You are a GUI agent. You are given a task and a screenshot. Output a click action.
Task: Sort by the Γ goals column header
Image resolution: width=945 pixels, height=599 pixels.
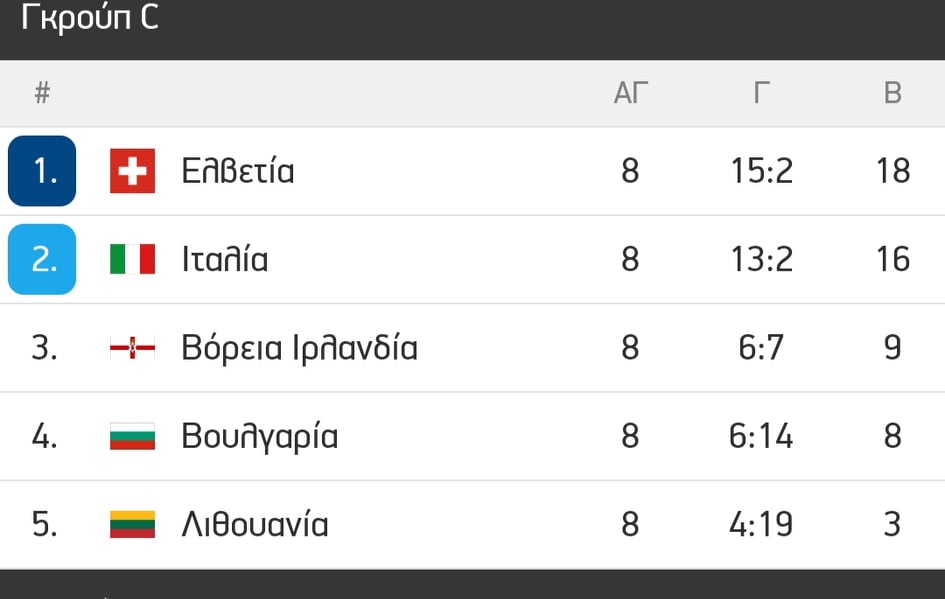click(x=761, y=93)
